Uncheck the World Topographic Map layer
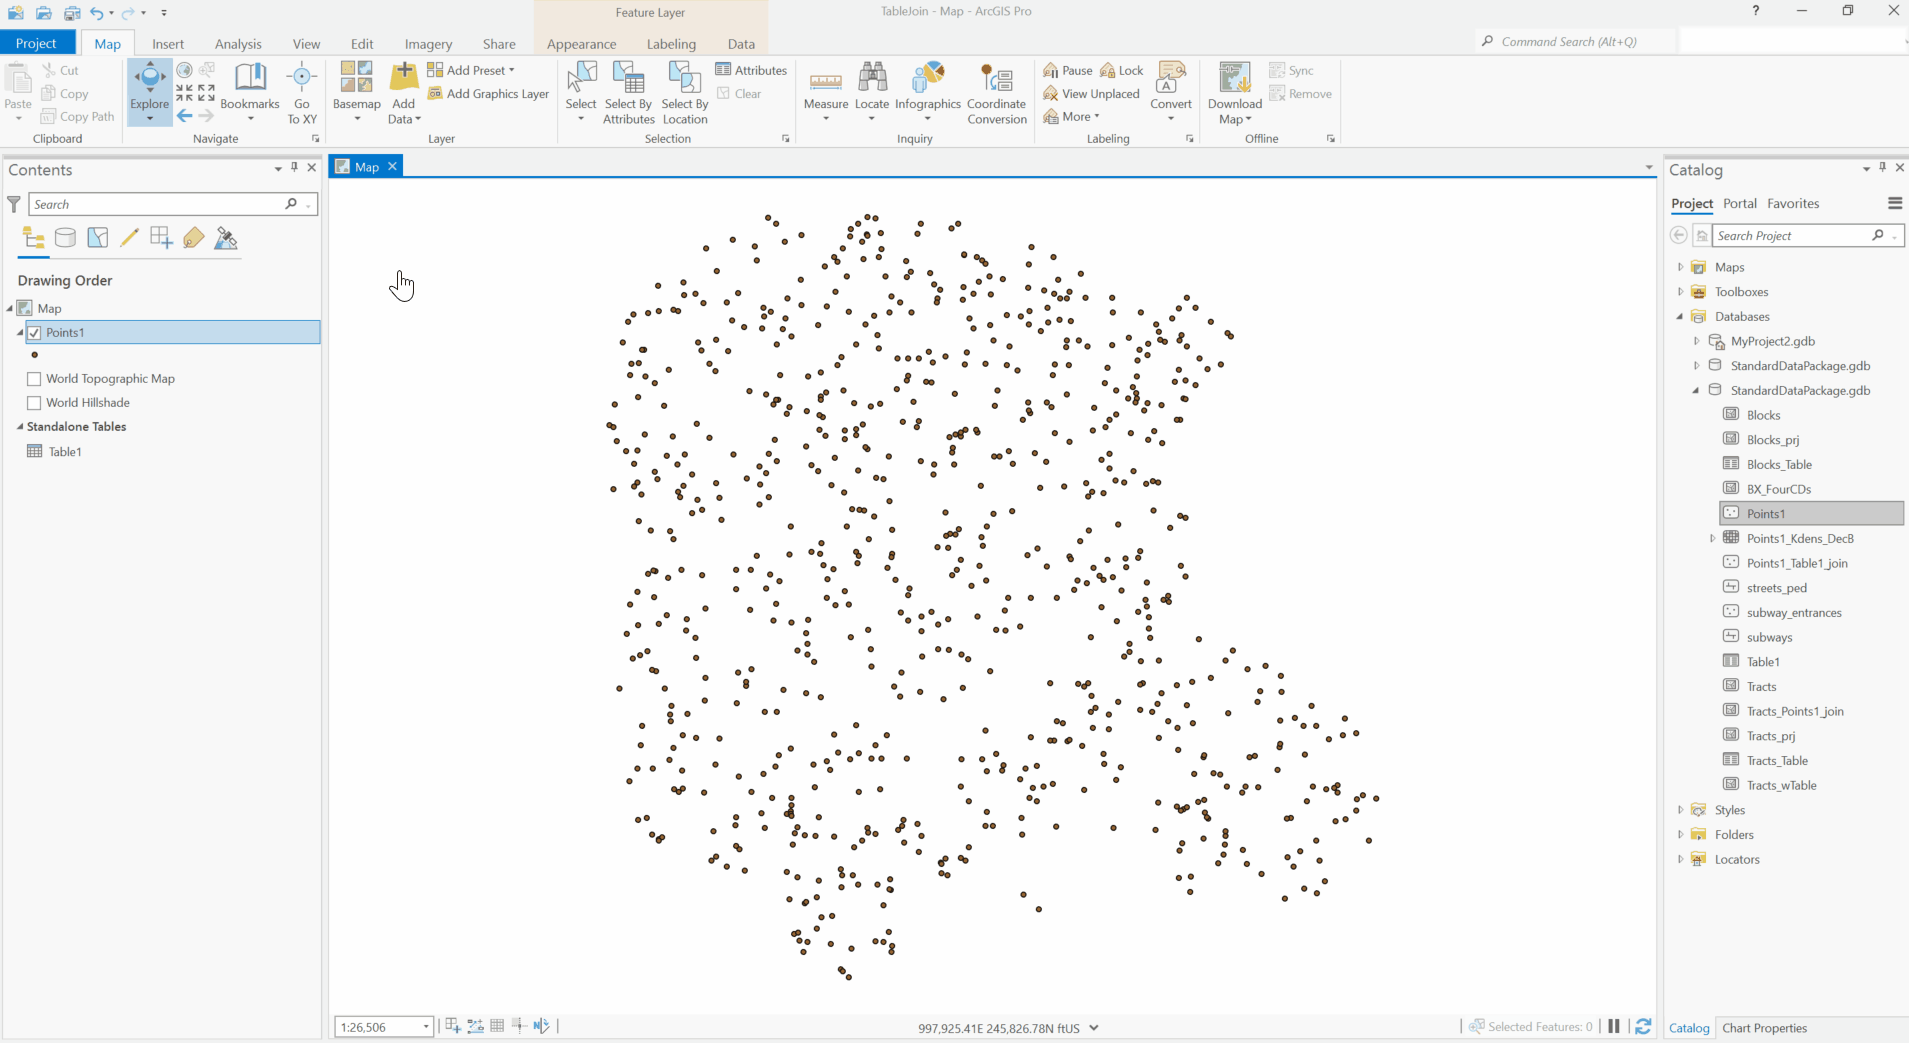 (x=34, y=379)
